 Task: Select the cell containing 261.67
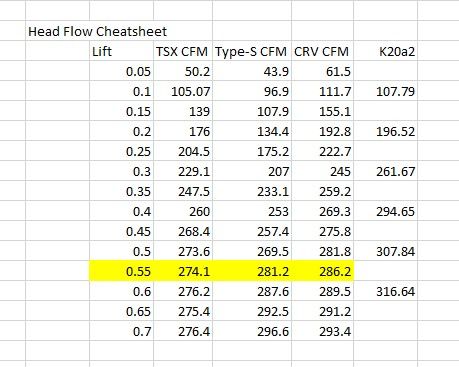pyautogui.click(x=385, y=171)
